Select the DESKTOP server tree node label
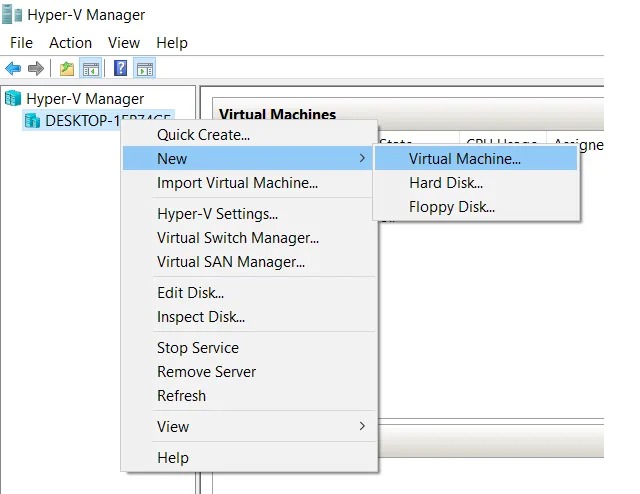Screen dimensions: 640x494 click(108, 121)
